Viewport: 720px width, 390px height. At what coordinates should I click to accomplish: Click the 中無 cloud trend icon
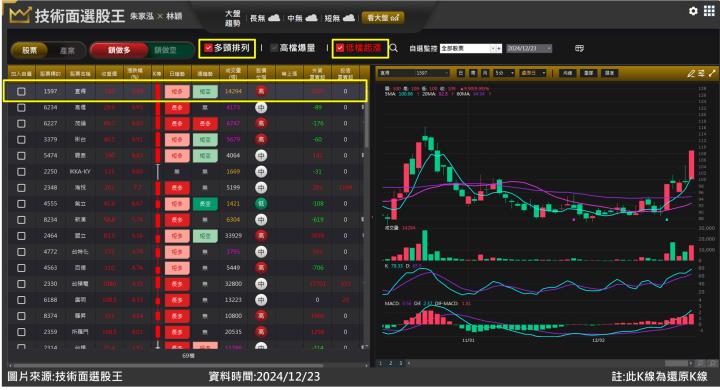pyautogui.click(x=311, y=18)
